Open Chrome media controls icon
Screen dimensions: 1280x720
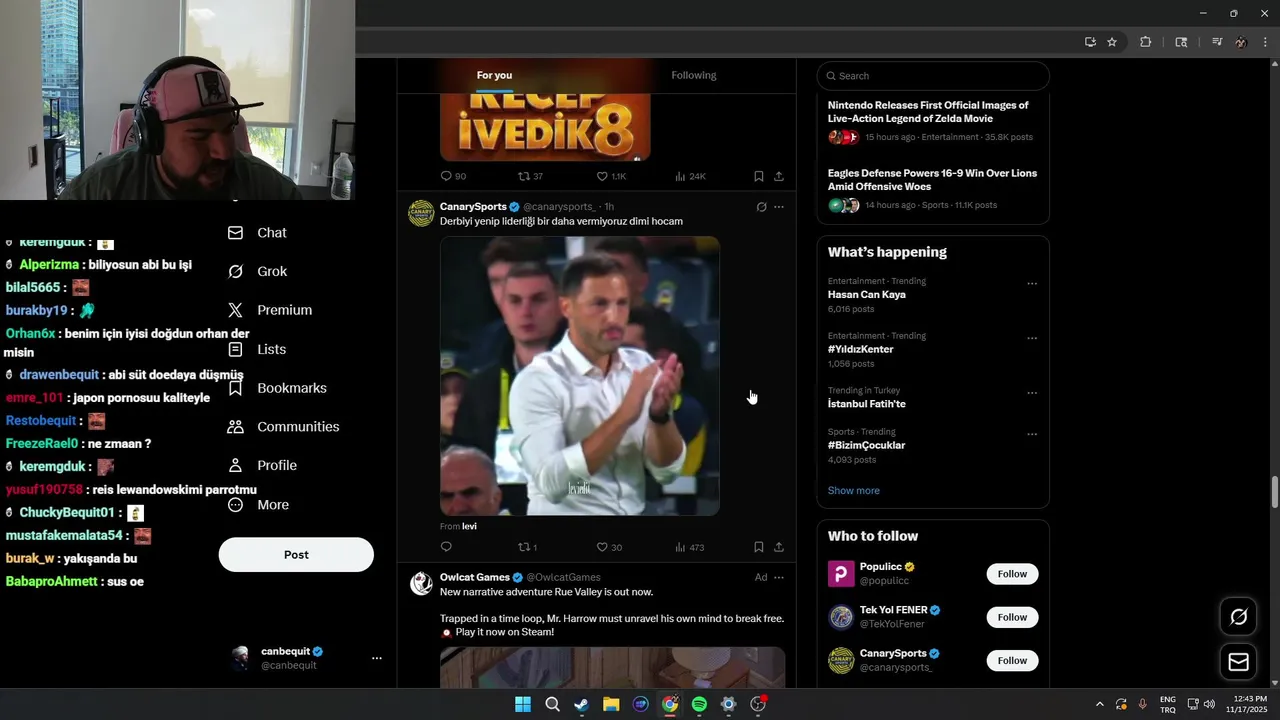pos(1216,42)
